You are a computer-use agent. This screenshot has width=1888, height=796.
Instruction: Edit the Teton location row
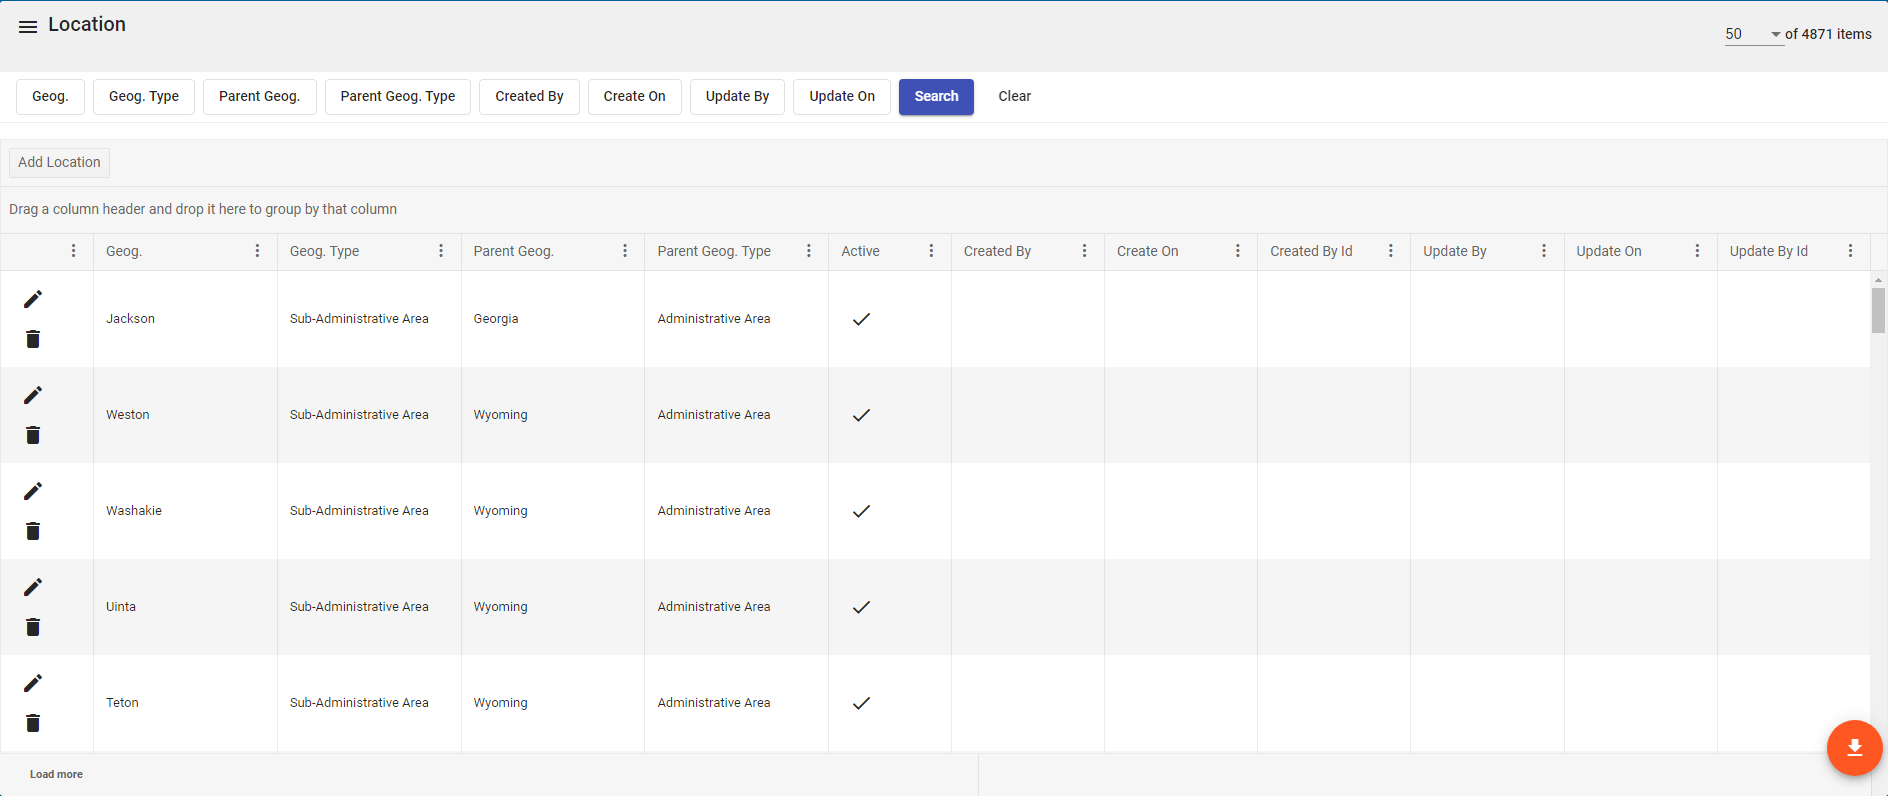(33, 683)
